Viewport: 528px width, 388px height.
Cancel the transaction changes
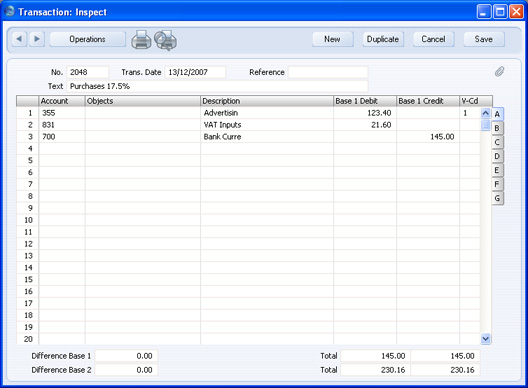[x=433, y=39]
